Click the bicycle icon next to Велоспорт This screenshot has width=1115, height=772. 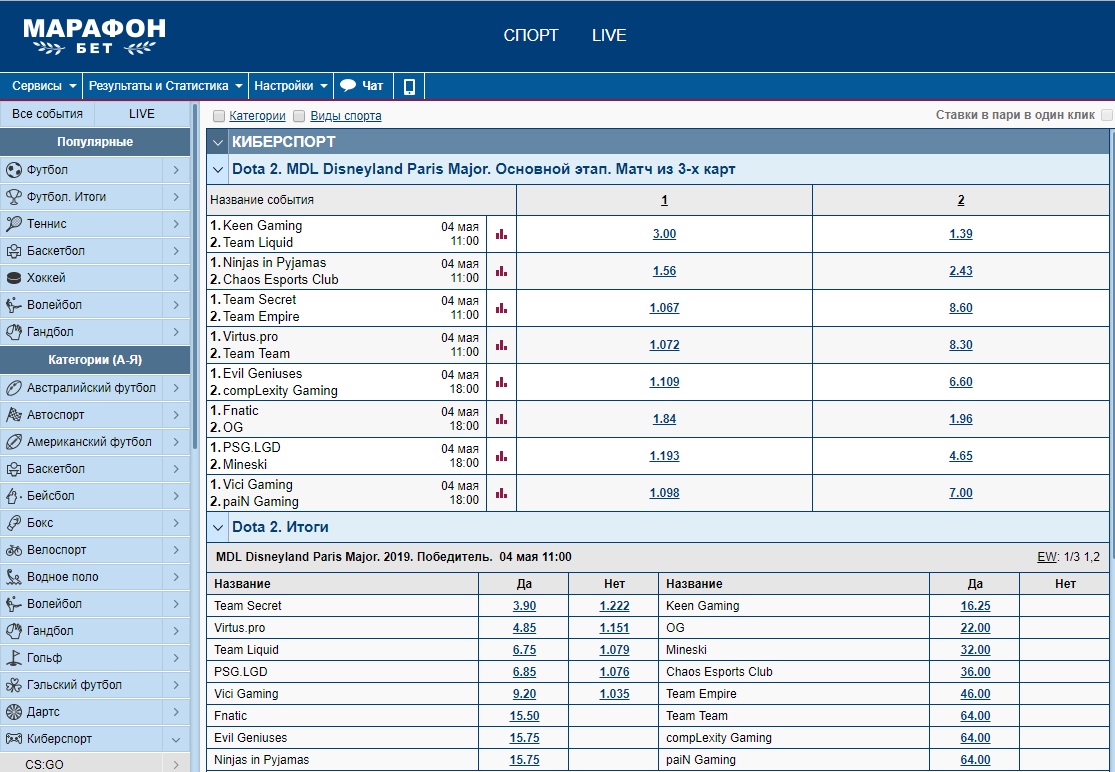point(14,549)
